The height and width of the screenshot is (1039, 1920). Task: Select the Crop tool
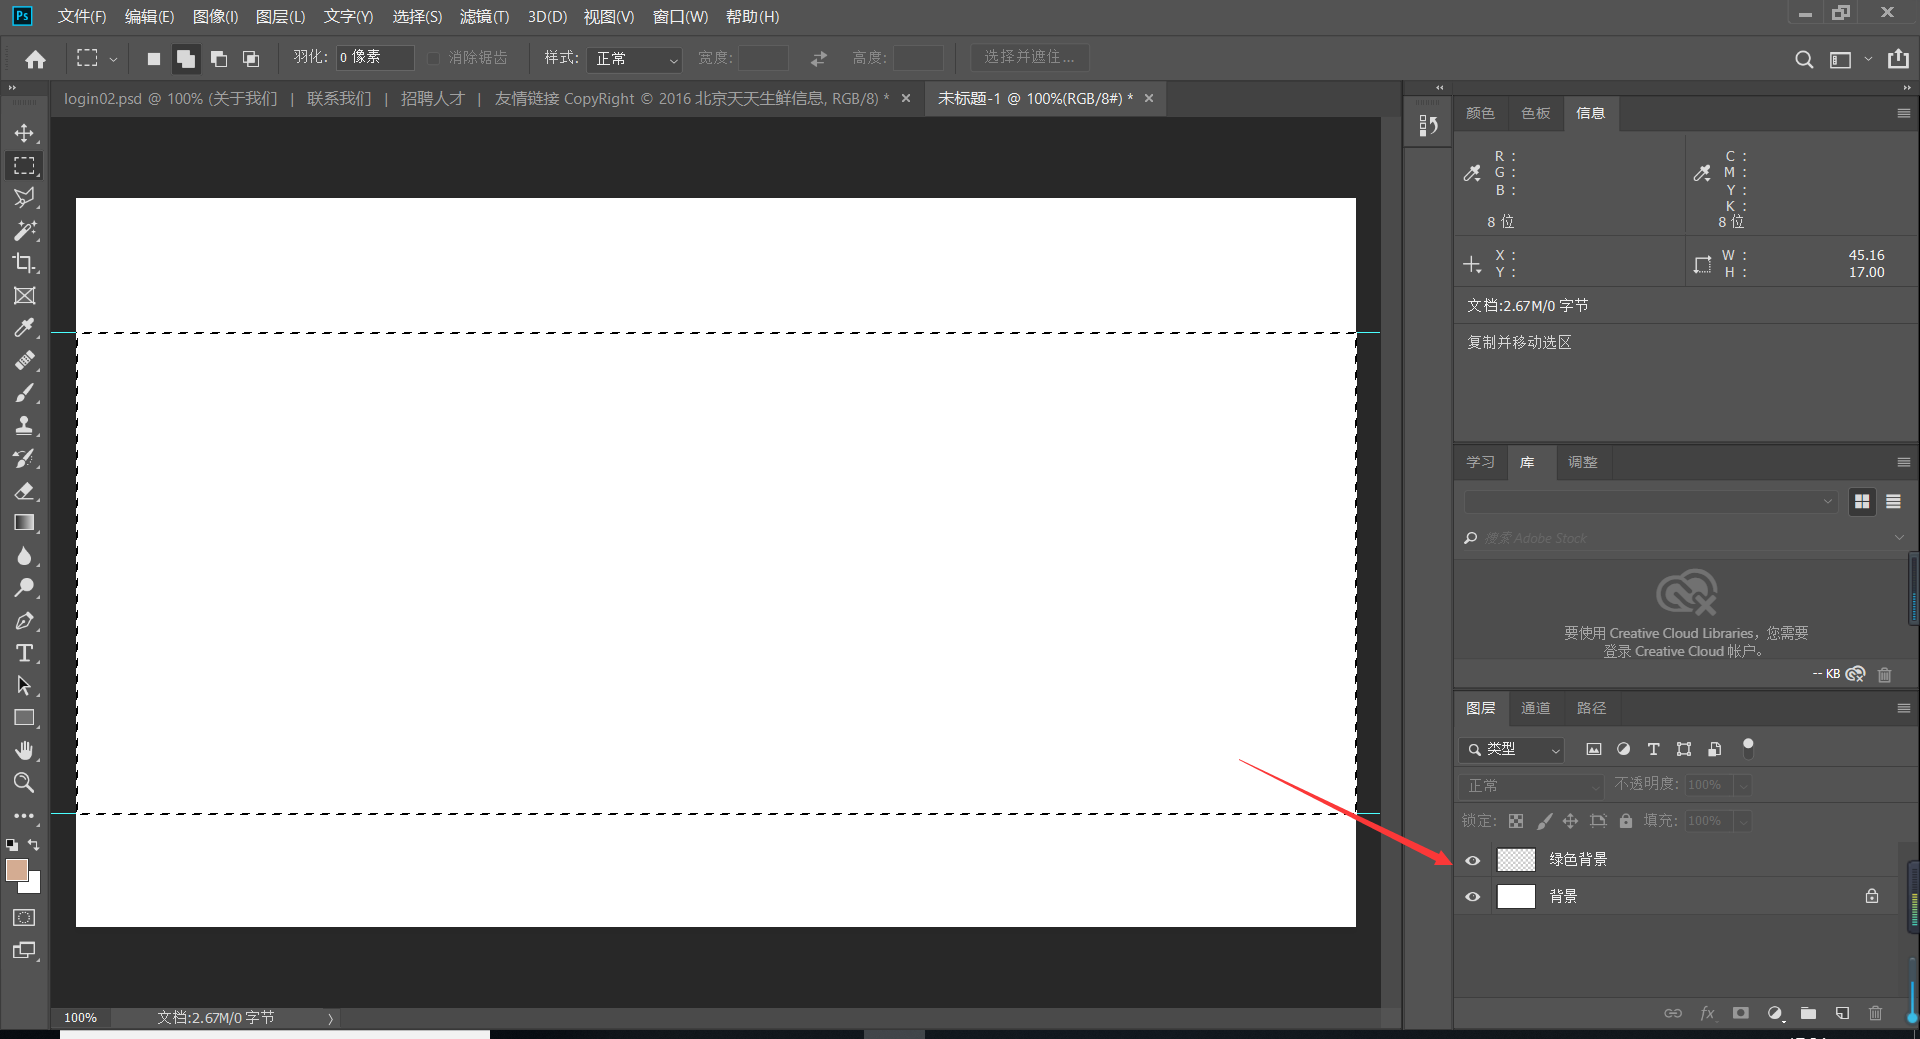pos(24,263)
